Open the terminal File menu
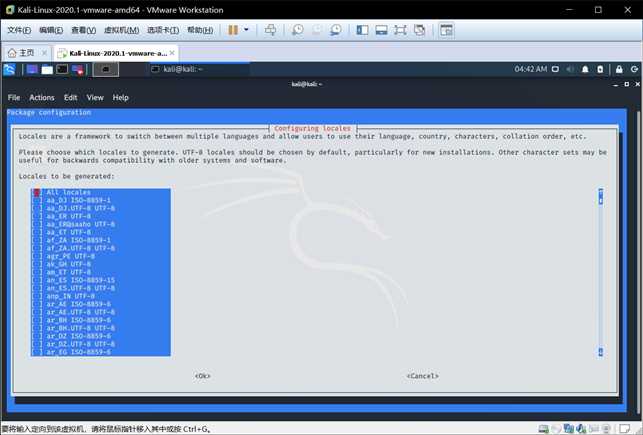 click(14, 98)
